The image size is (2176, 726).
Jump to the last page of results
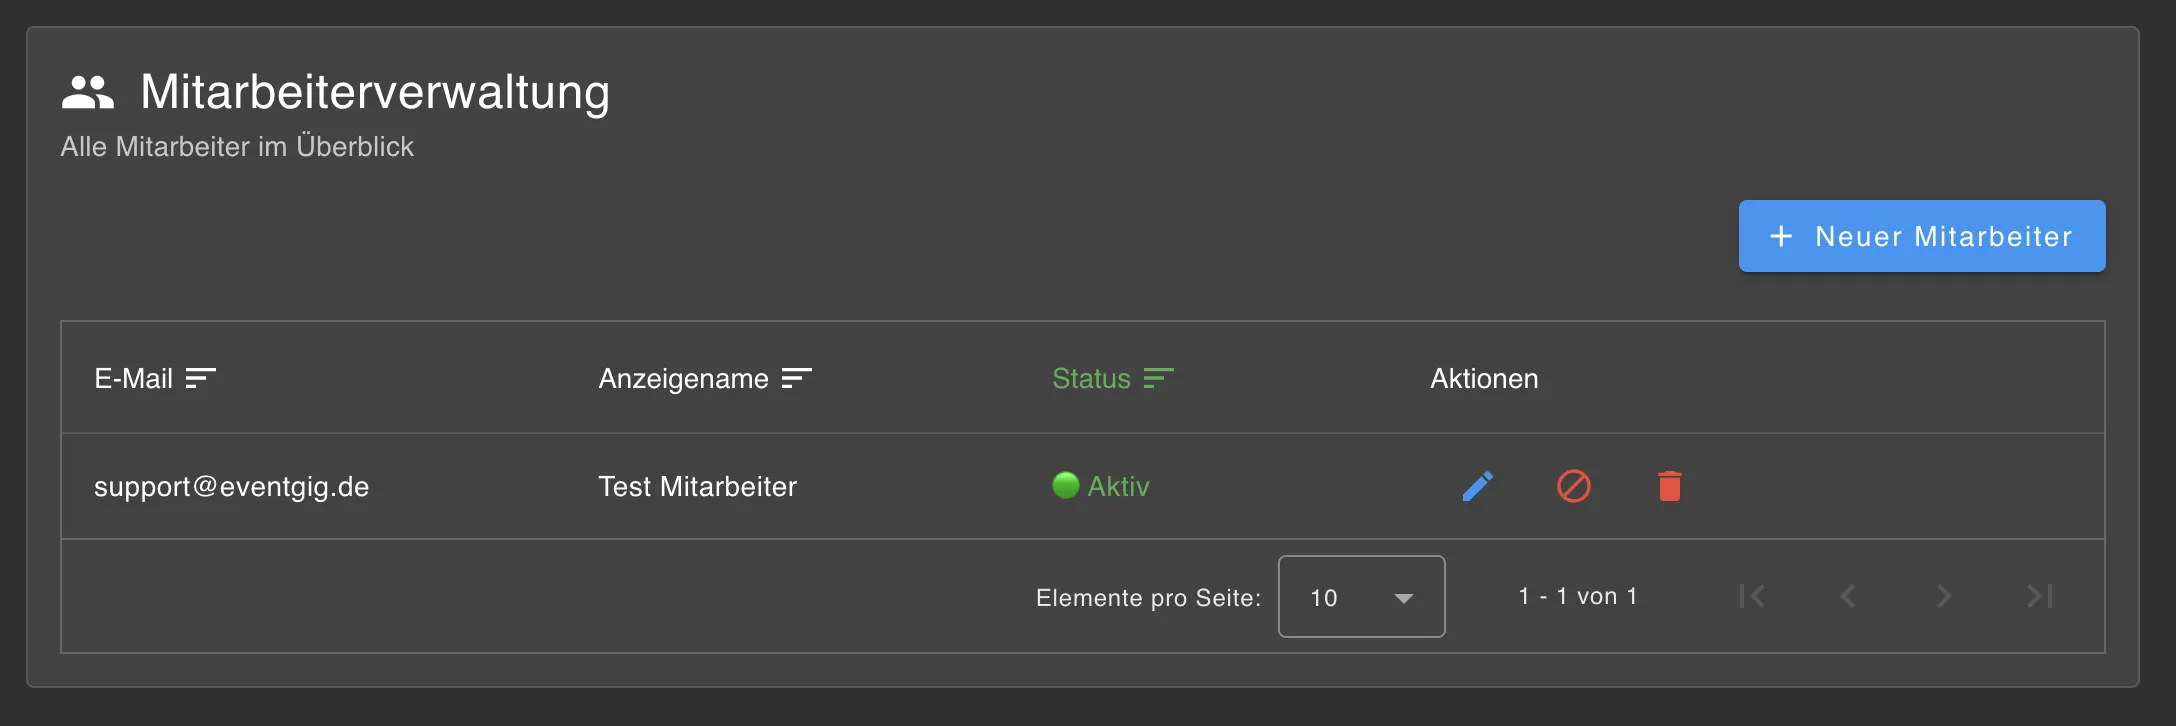click(x=2040, y=596)
